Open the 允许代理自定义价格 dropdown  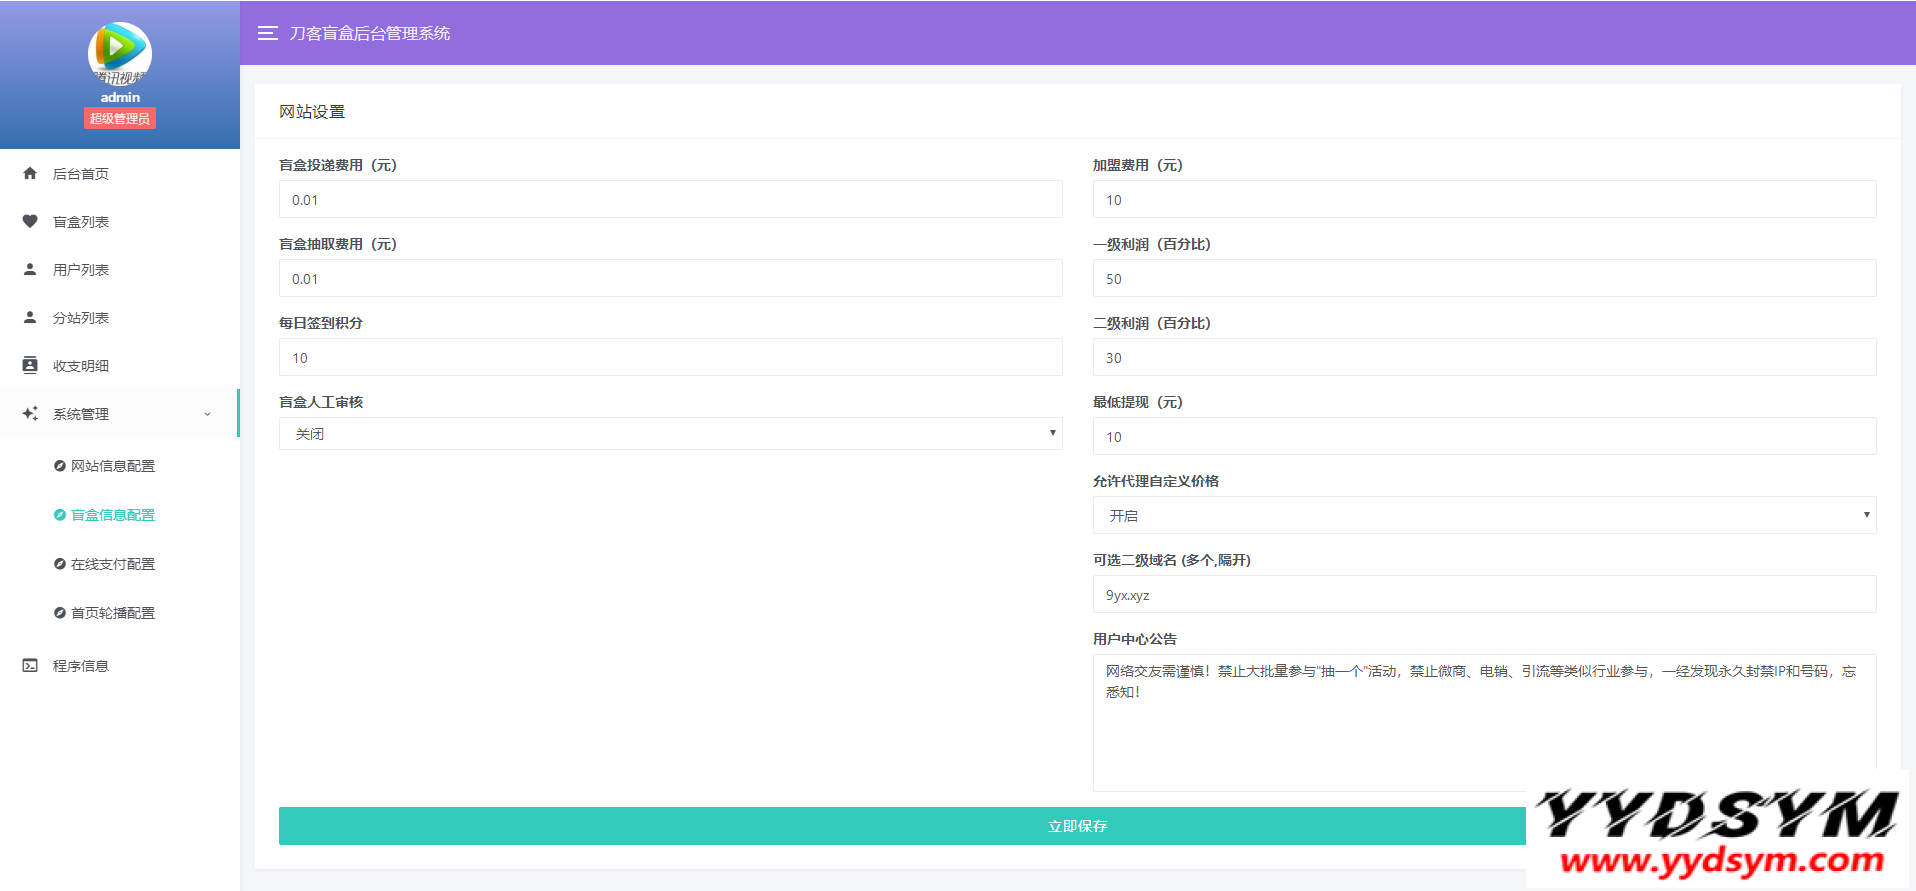tap(1484, 516)
